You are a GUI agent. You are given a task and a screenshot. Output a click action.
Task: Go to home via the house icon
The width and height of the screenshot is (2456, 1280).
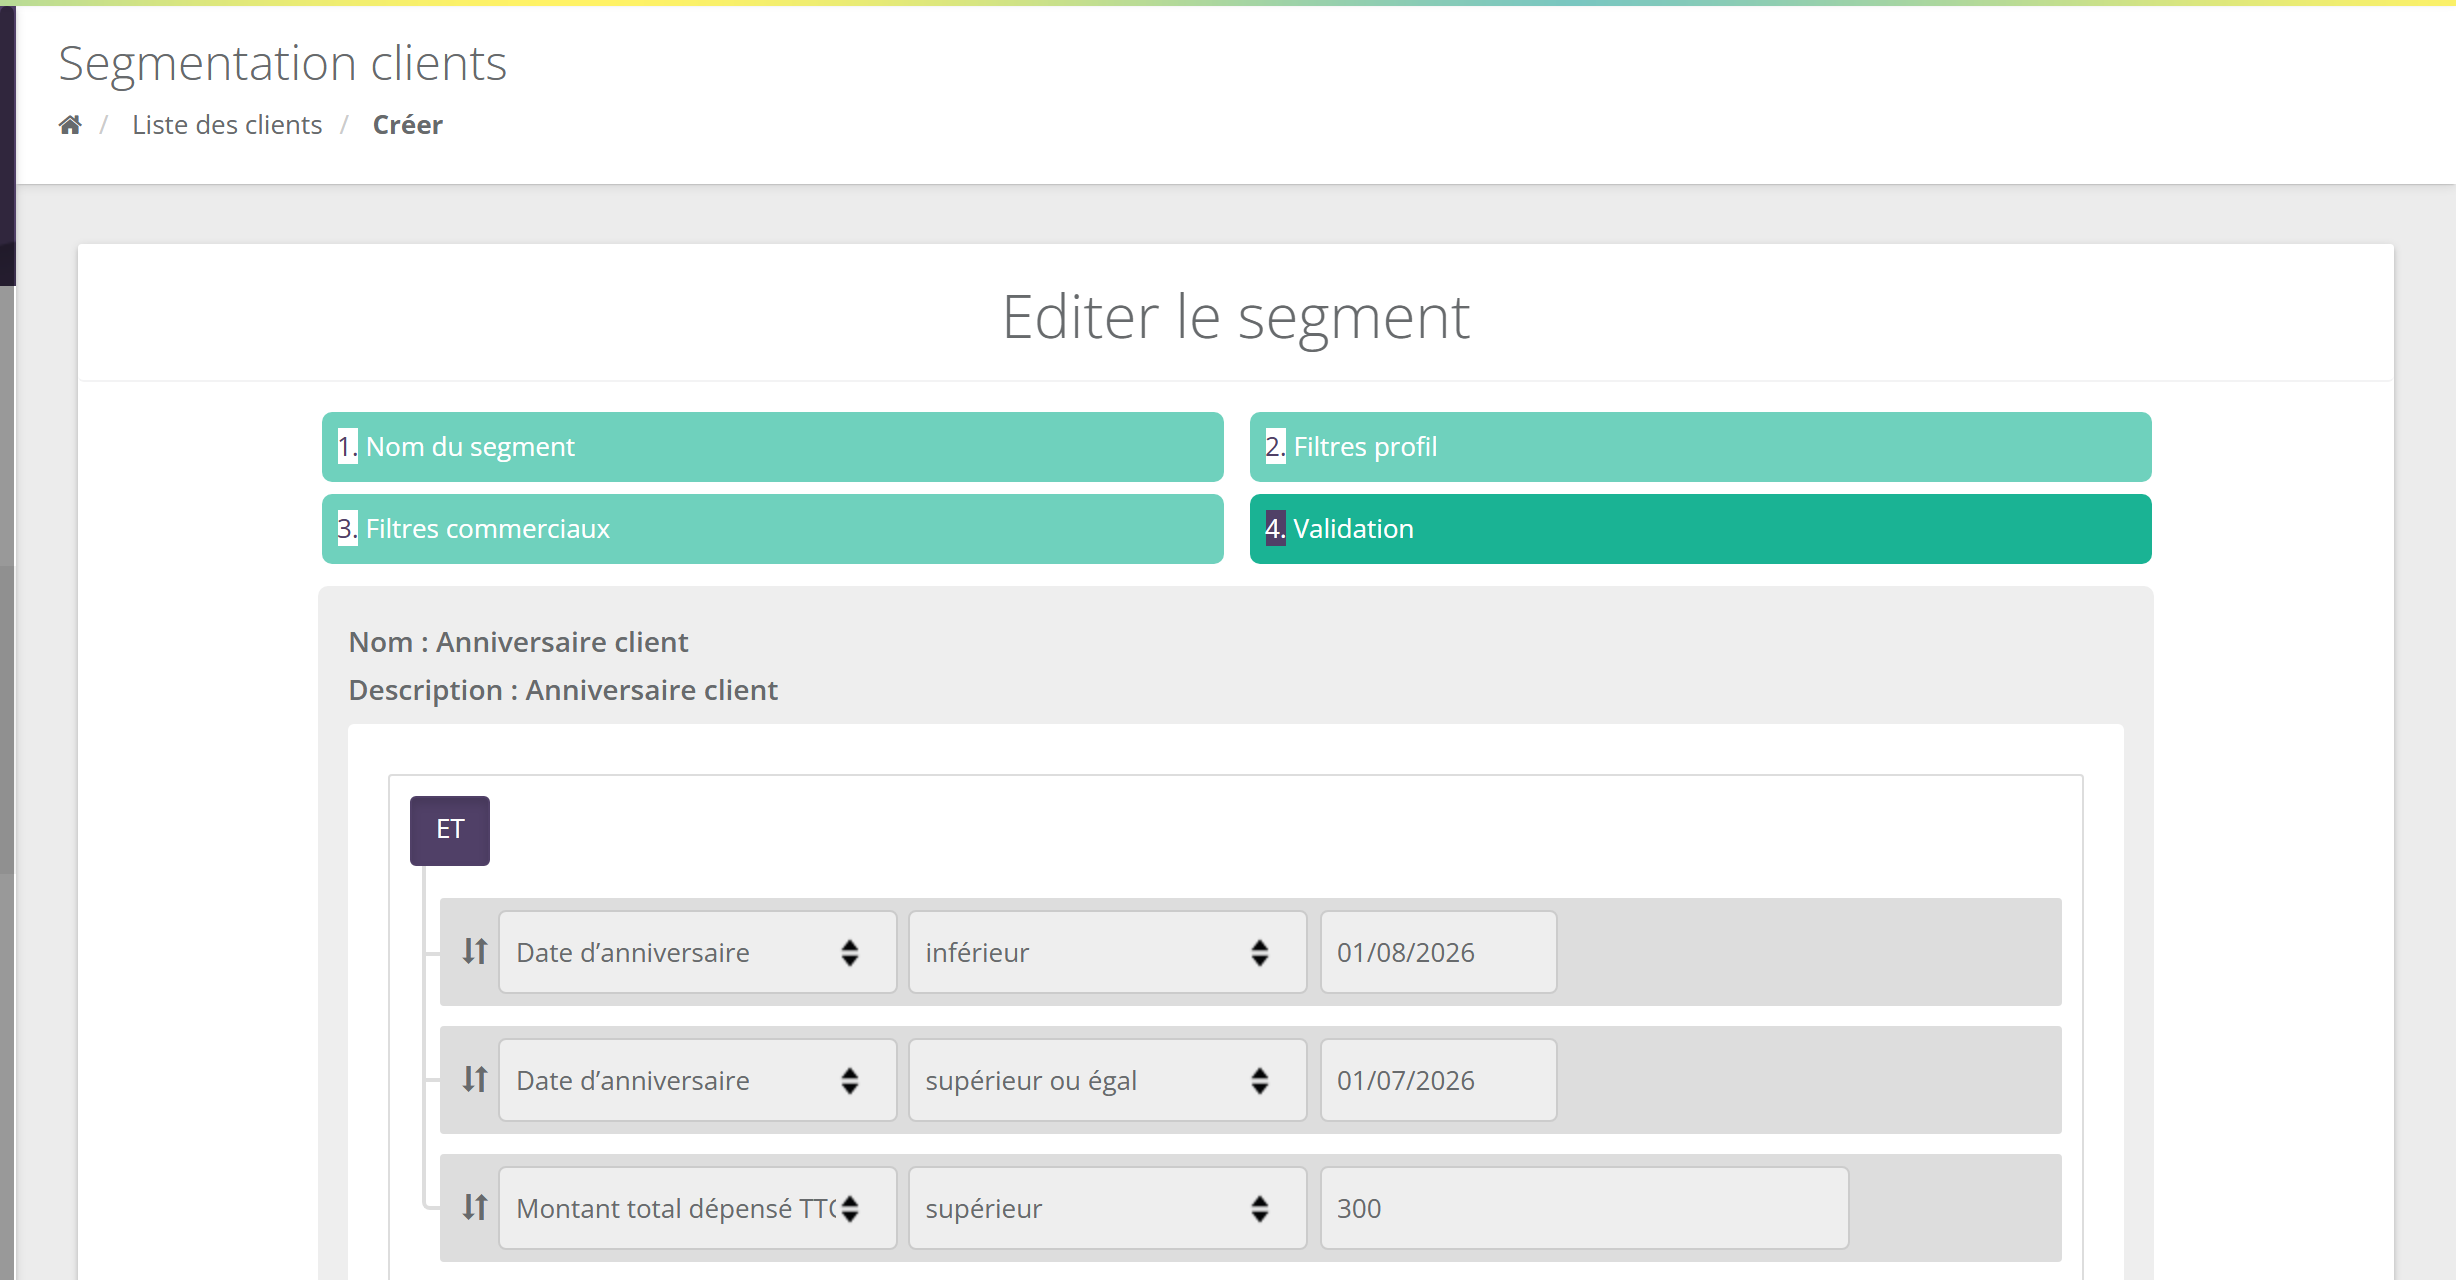pyautogui.click(x=70, y=125)
